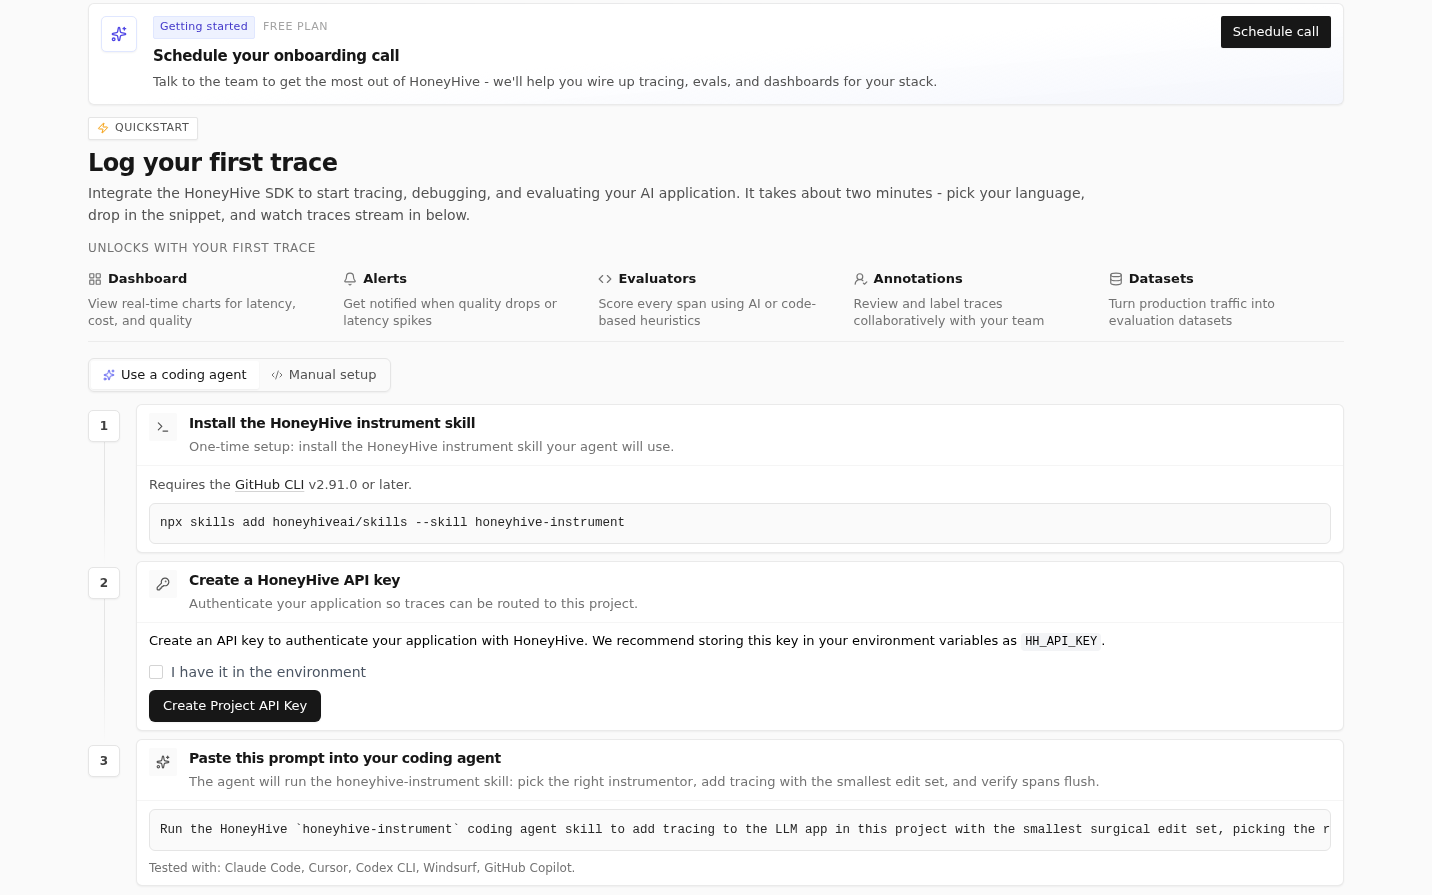1432x895 pixels.
Task: Click the key icon beside Create API key
Action: (163, 584)
